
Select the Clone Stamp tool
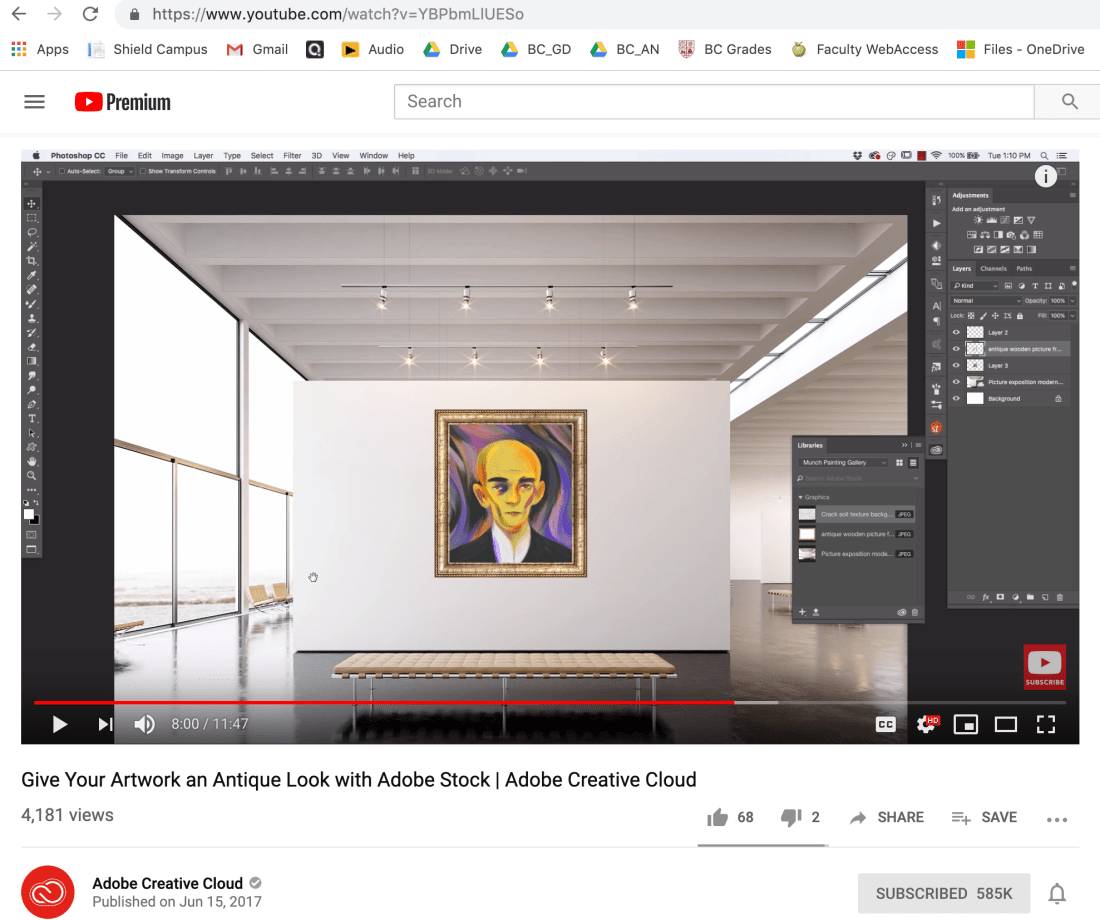32,317
